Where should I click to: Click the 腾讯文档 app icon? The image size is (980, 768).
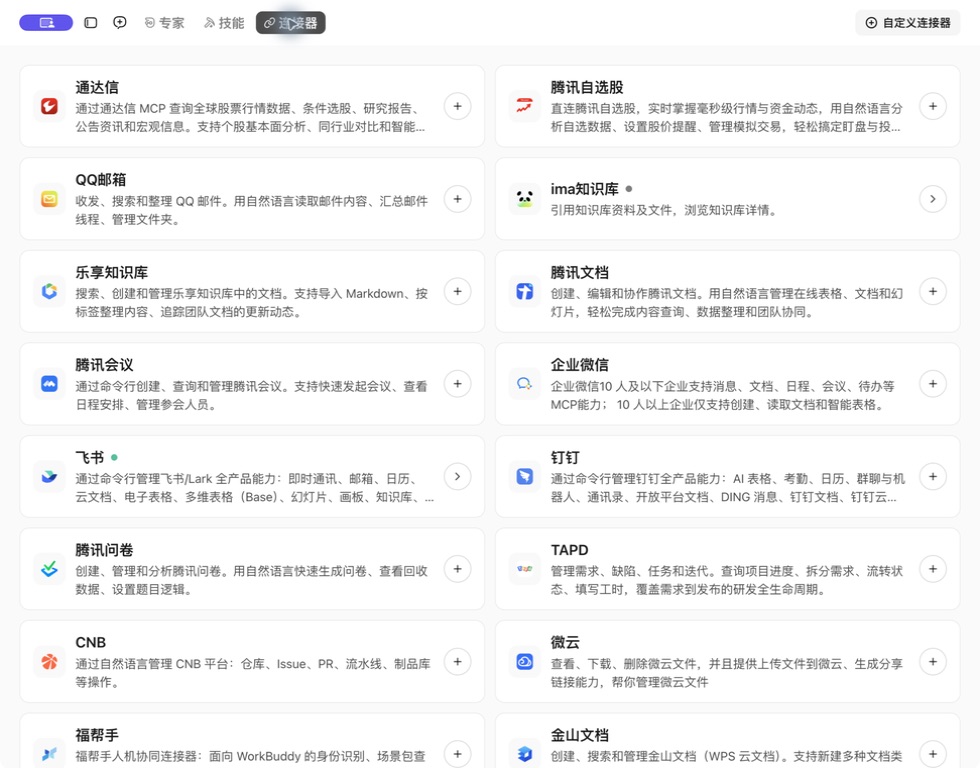coord(524,291)
